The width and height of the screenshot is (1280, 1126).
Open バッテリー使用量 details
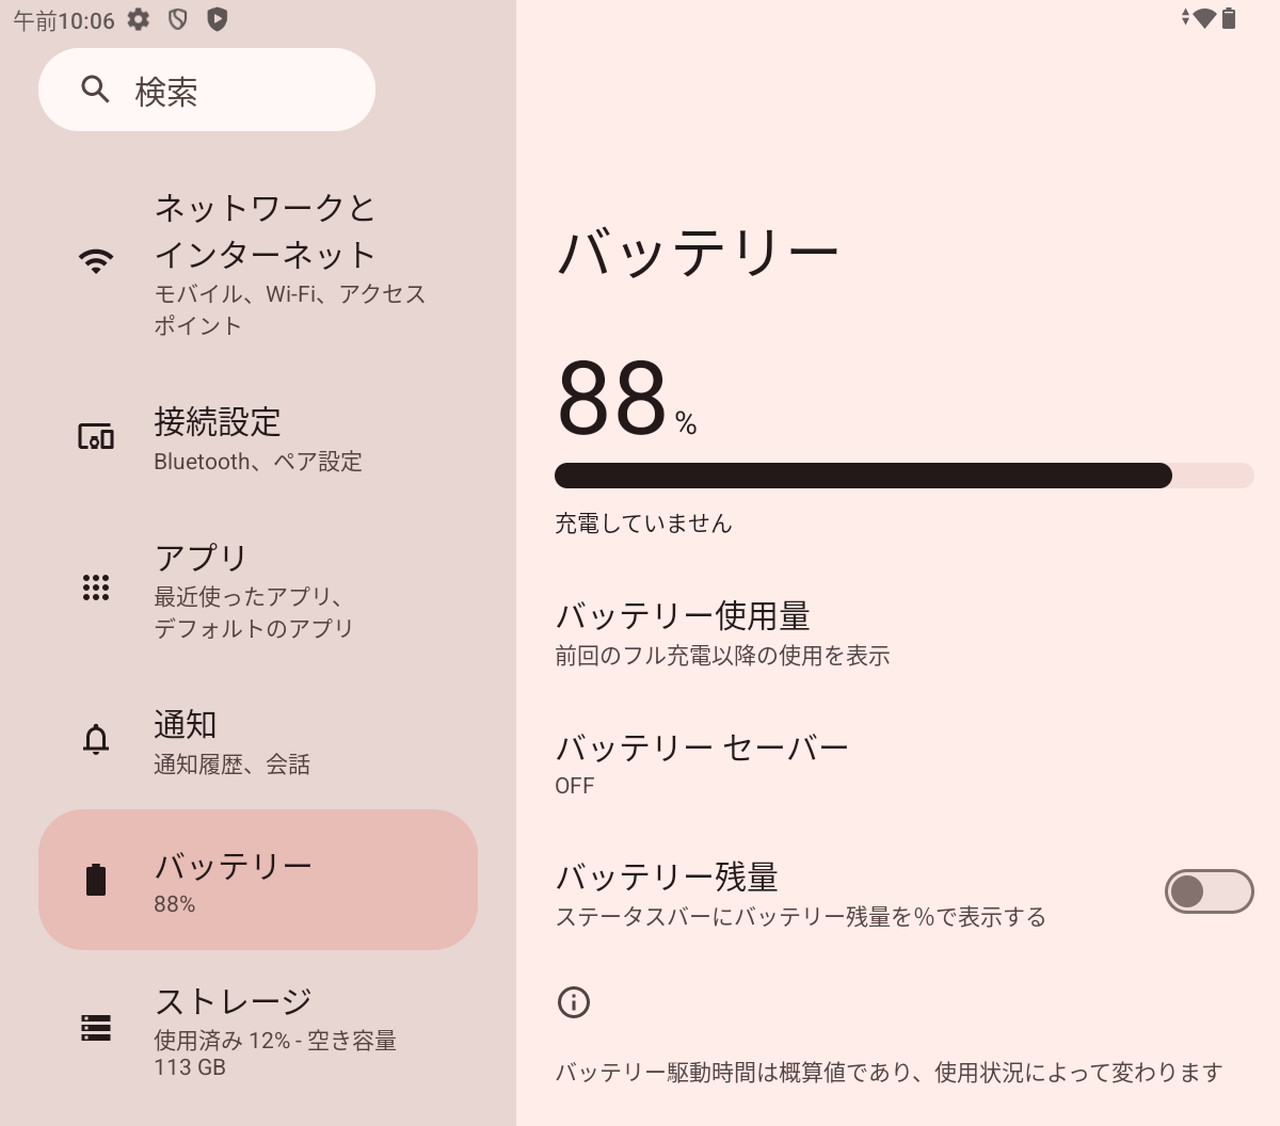coord(722,633)
